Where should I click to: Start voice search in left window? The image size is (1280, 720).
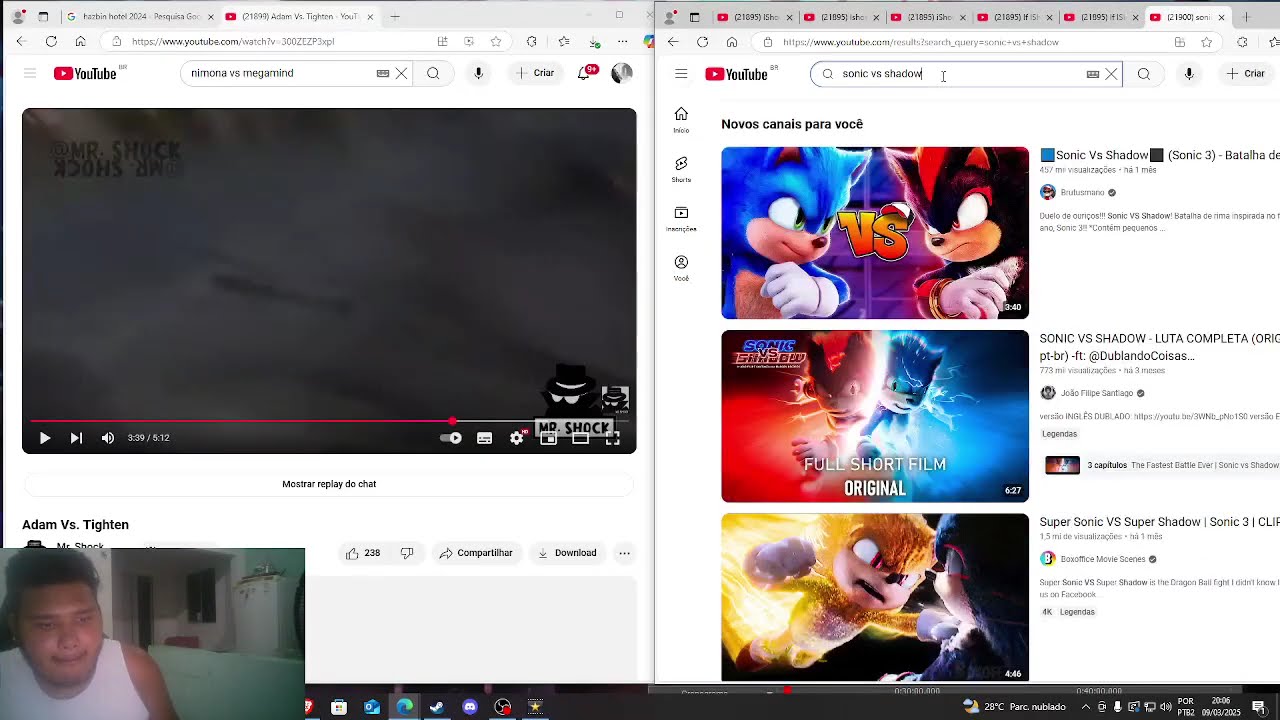pyautogui.click(x=478, y=73)
